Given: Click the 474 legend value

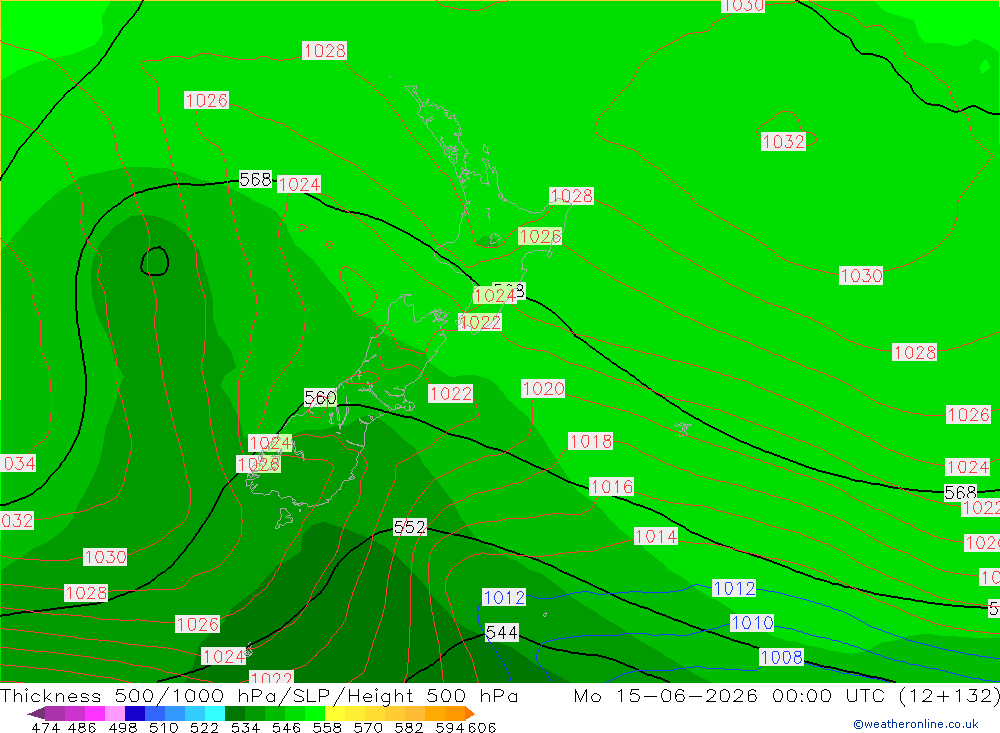Looking at the screenshot, I should tap(45, 727).
